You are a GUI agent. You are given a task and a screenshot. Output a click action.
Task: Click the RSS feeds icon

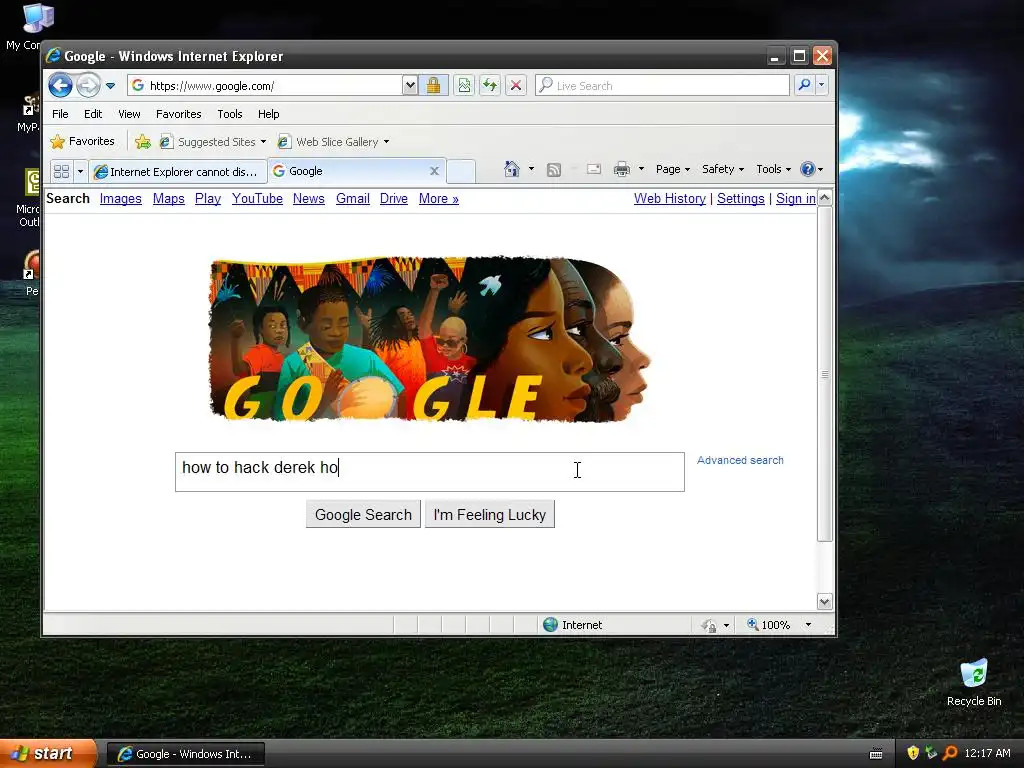tap(554, 170)
